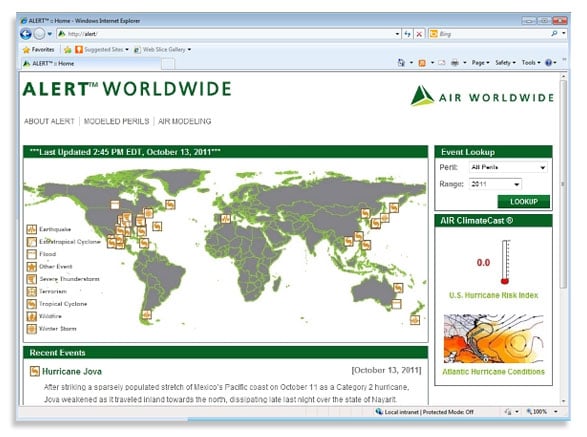
Task: Click the Tropical Cyclone legend icon
Action: pos(31,304)
